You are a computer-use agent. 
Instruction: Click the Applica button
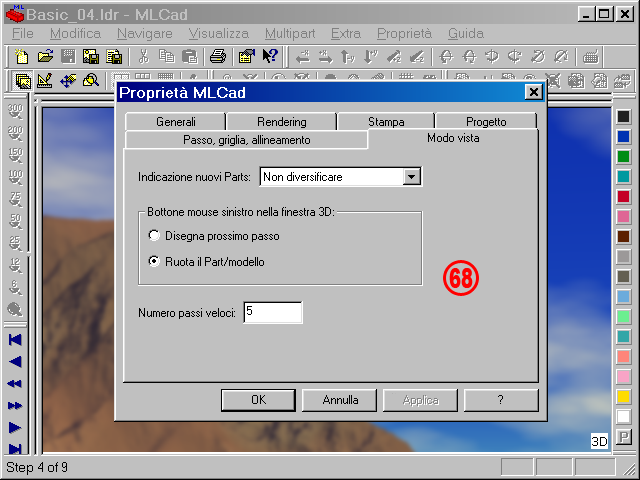[x=420, y=400]
